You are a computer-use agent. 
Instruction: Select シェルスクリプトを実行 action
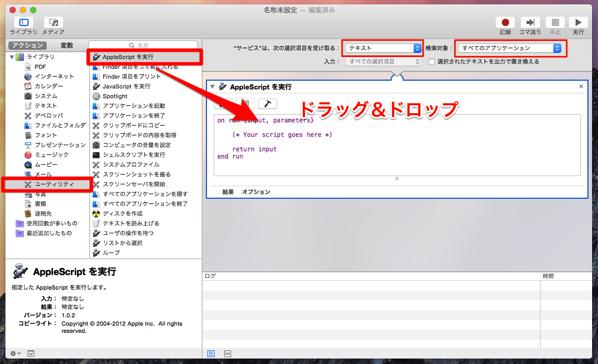coord(133,155)
